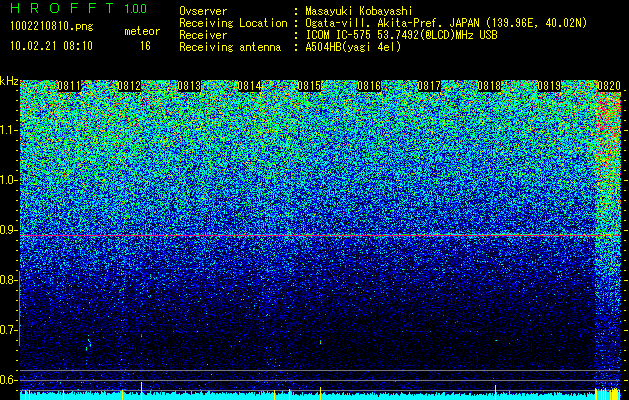Select the observer name Masayuki Kobayashi
This screenshot has width=629, height=400.
pyautogui.click(x=359, y=11)
